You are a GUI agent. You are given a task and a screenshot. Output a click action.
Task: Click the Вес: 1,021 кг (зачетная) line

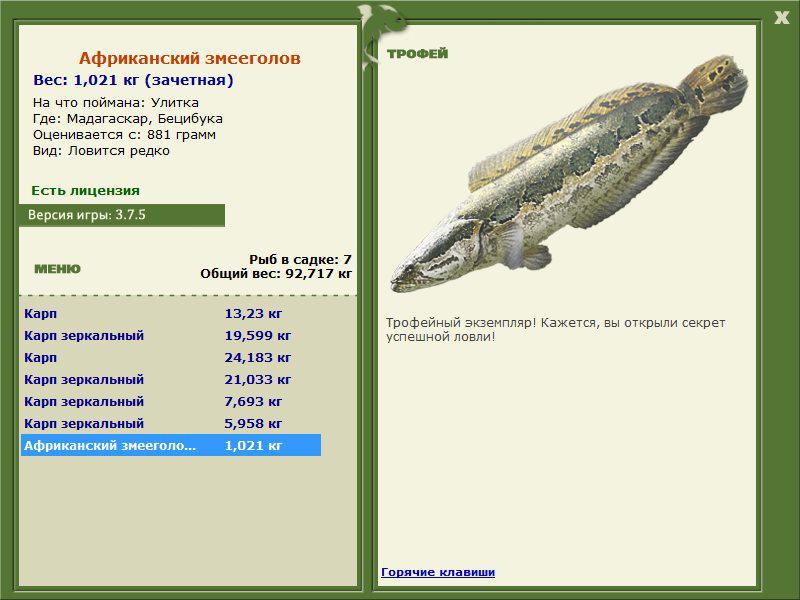pyautogui.click(x=133, y=80)
